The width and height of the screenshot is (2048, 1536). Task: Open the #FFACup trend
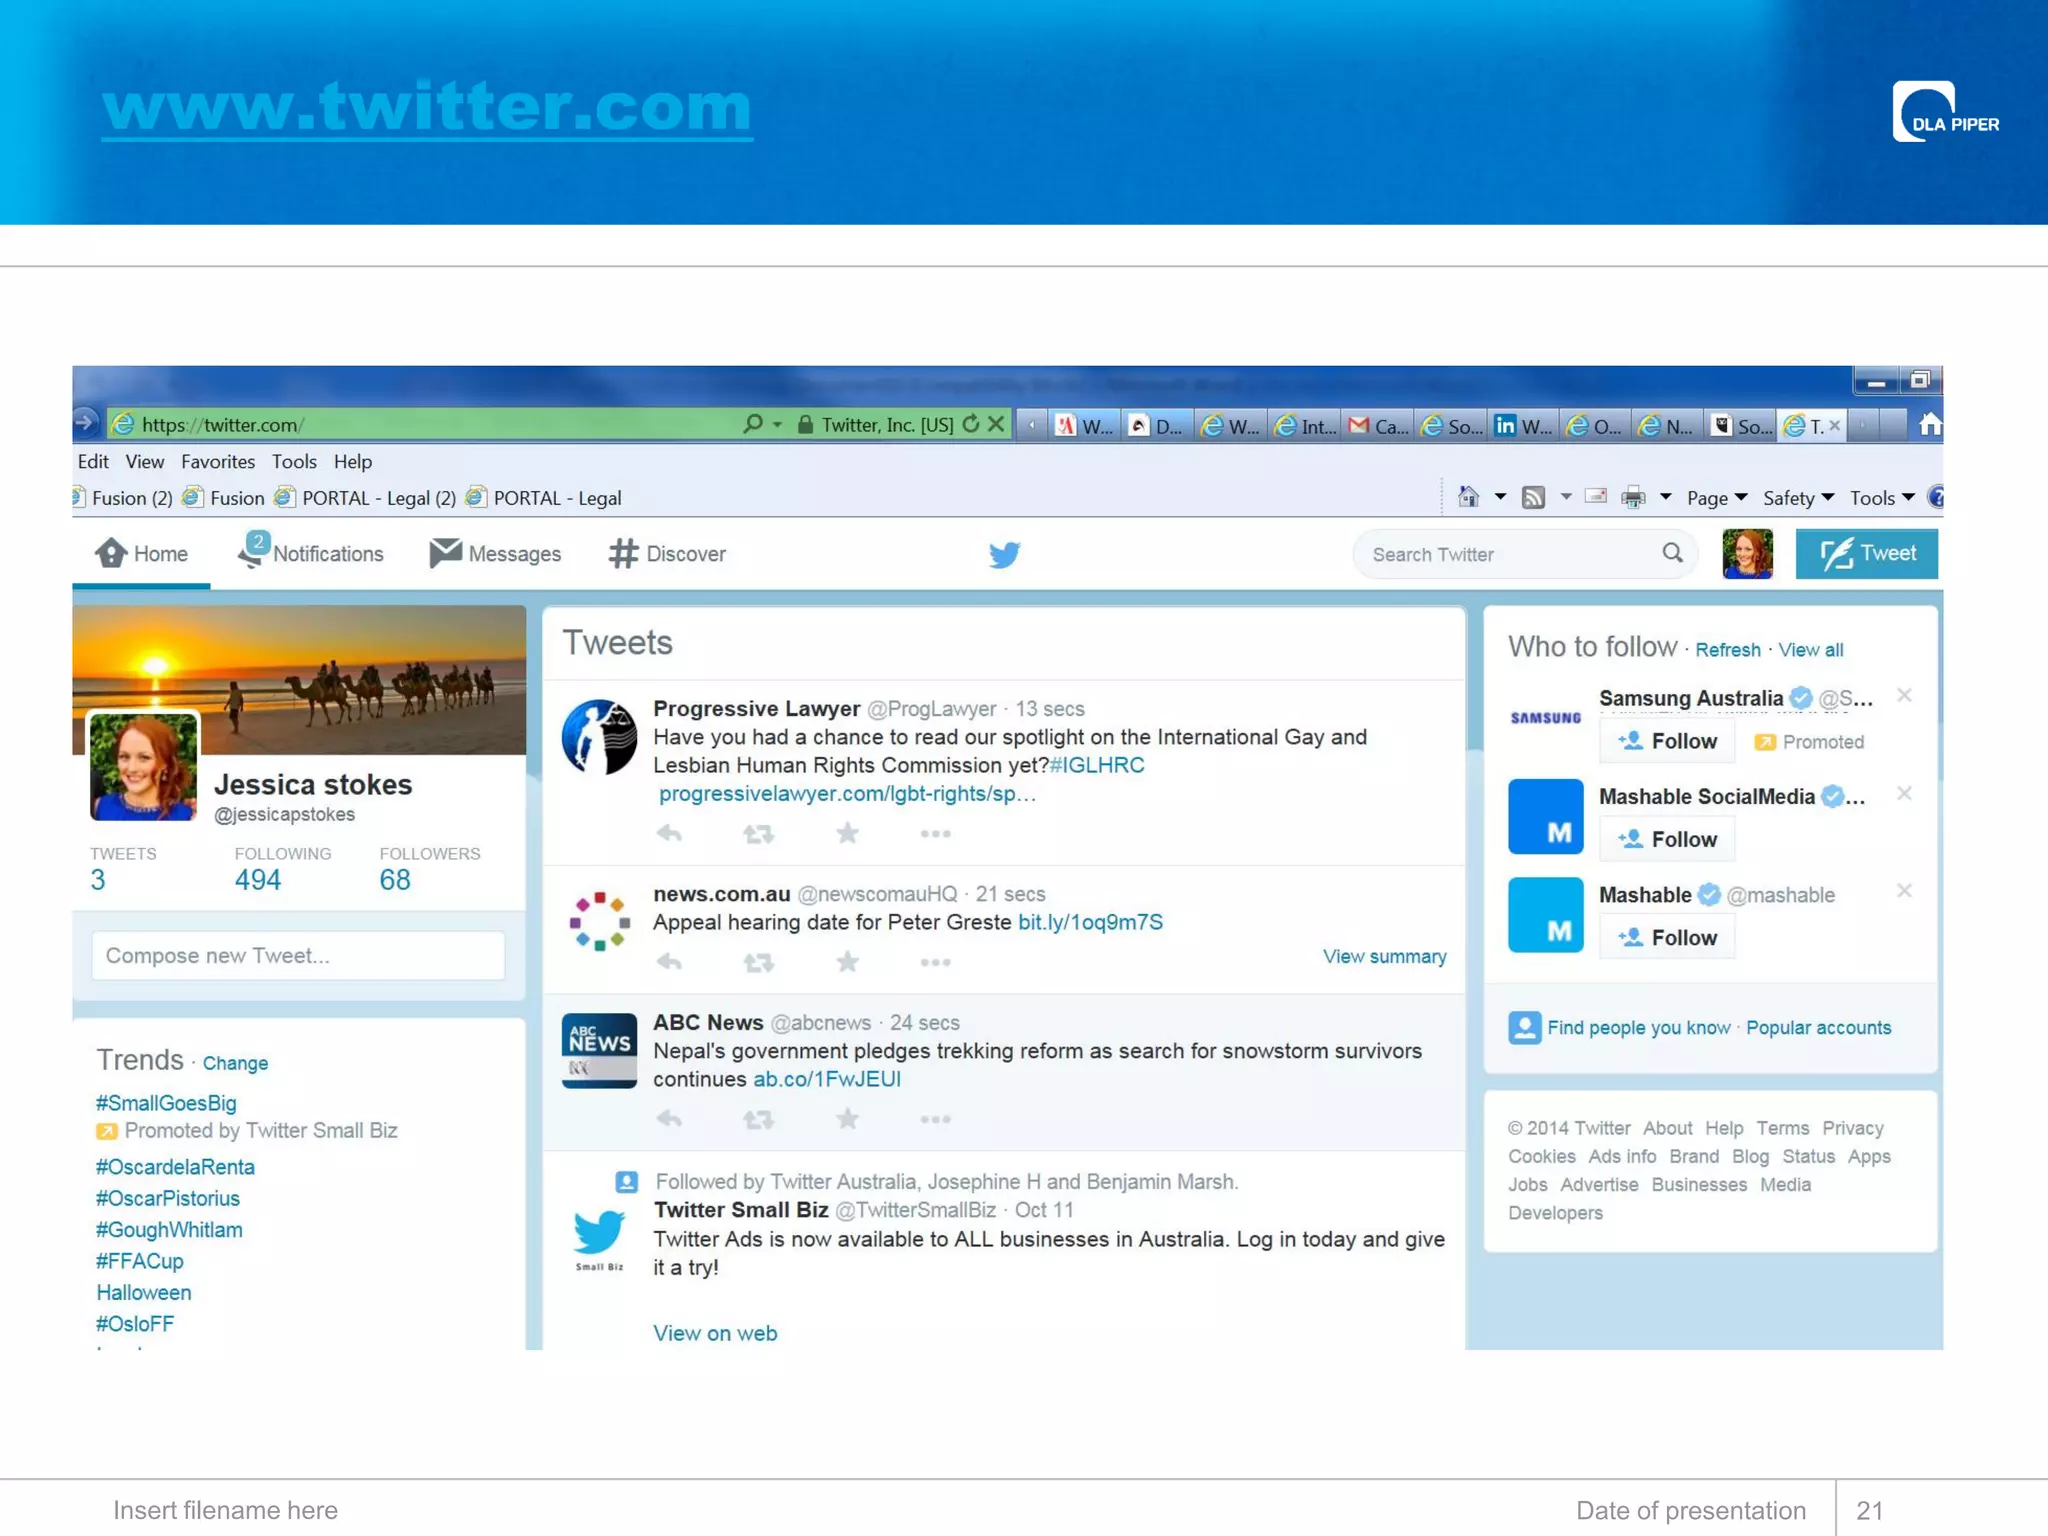139,1261
